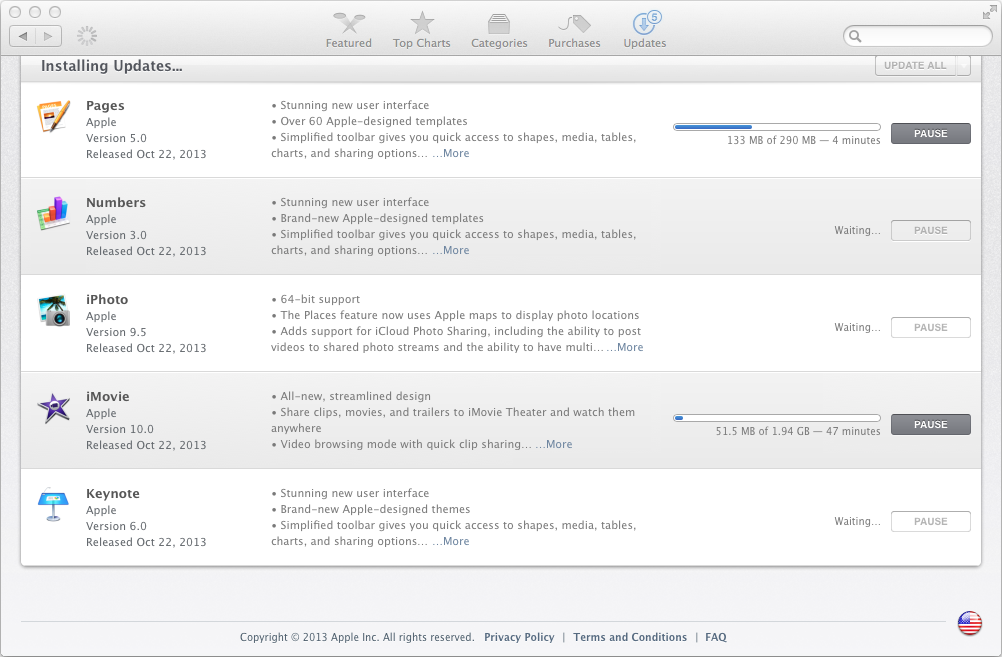
Task: Click the Categories tab label
Action: tap(499, 43)
